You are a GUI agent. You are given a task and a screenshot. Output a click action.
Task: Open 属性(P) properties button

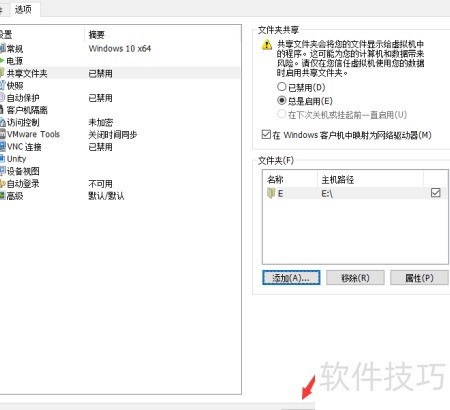click(x=419, y=278)
